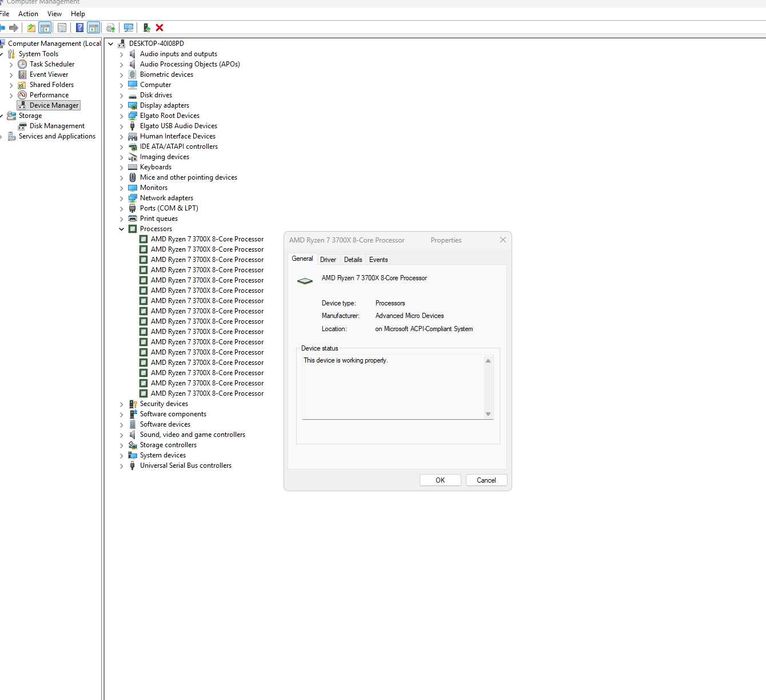Click the Storage icon in the tree
Screen dimensions: 766x700
pos(11,116)
